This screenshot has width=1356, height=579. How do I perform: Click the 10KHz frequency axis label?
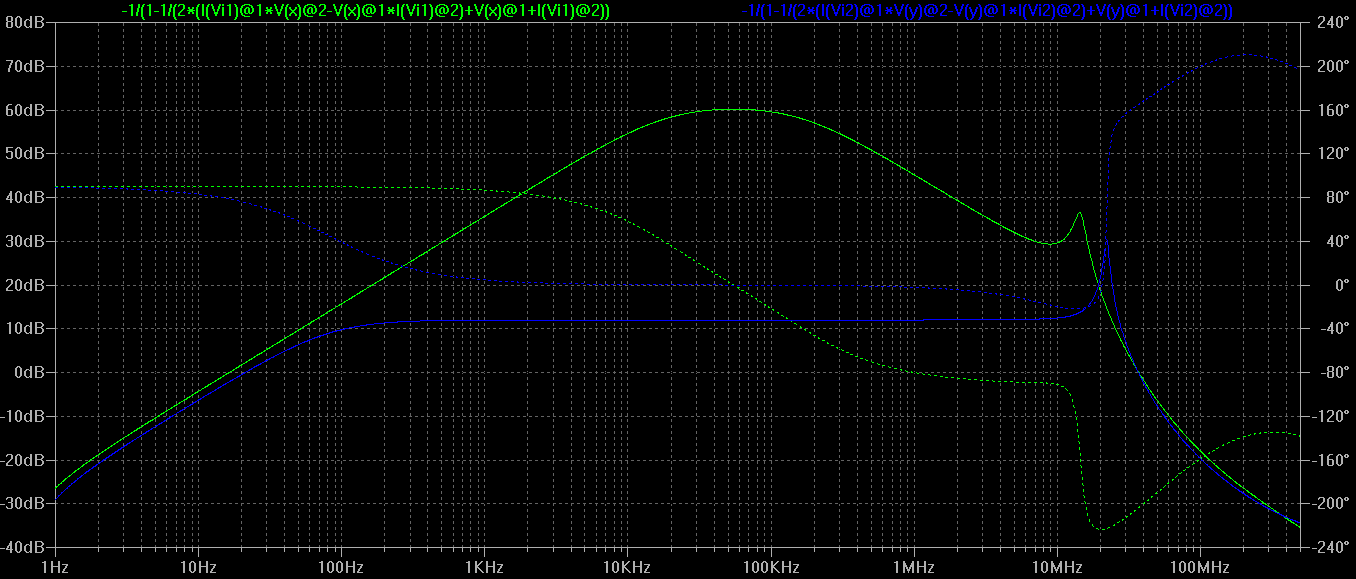[627, 568]
